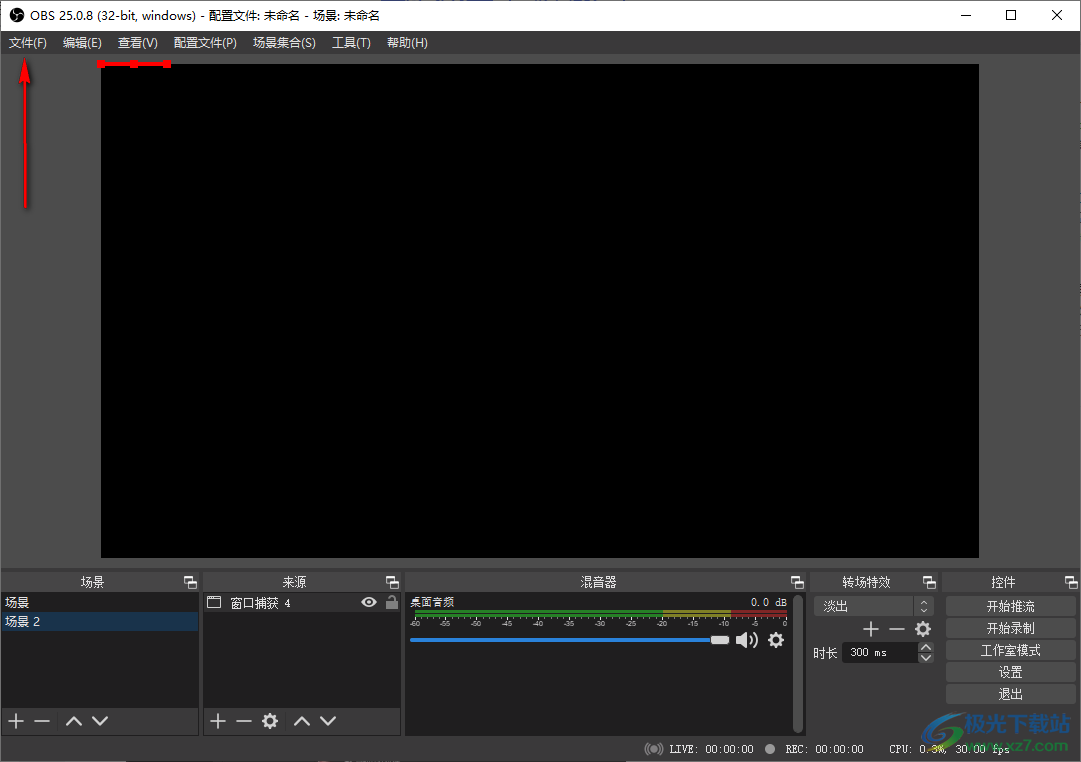This screenshot has height=762, width=1081.
Task: Click the 300 ms duration field
Action: click(x=880, y=652)
